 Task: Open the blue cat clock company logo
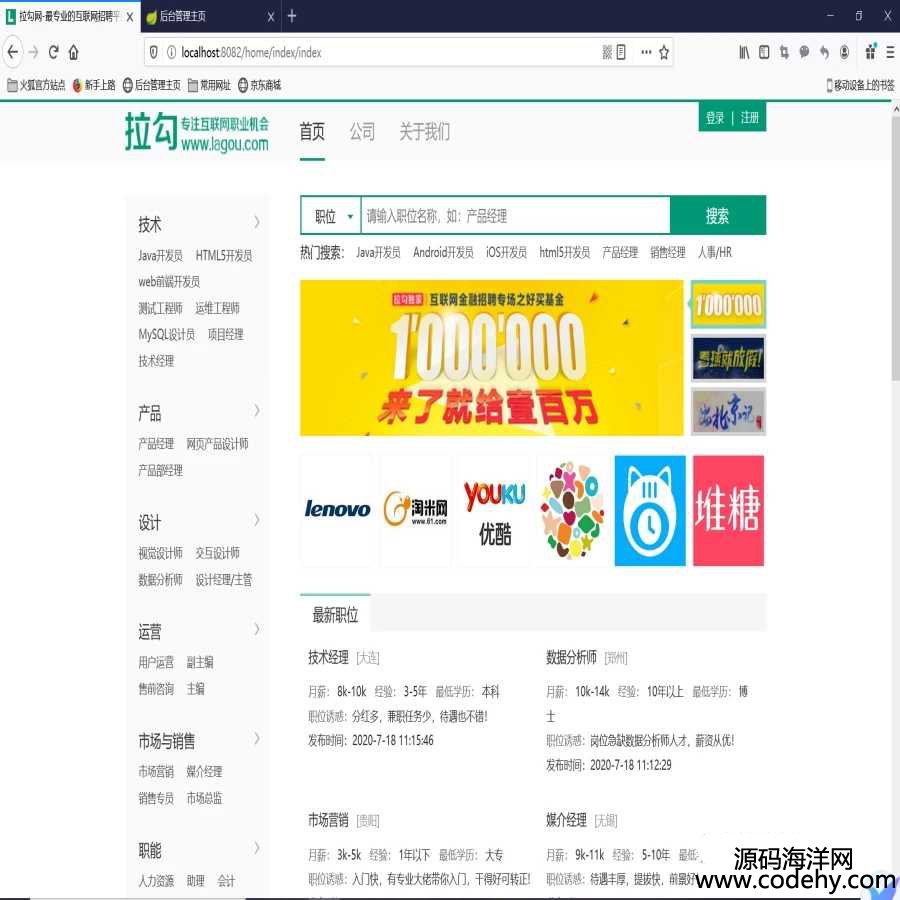click(650, 510)
